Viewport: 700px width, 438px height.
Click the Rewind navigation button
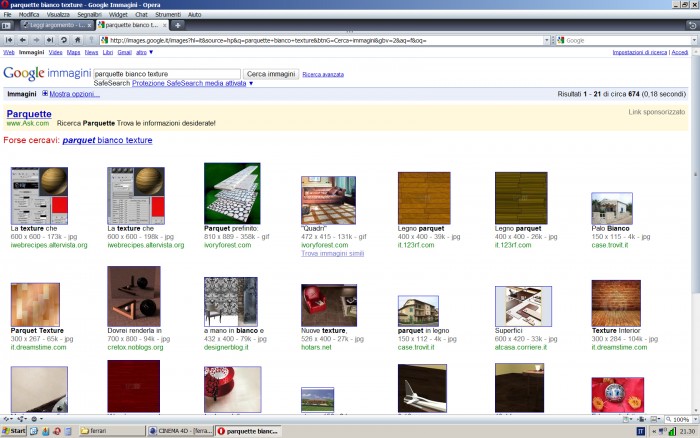[x=9, y=40]
